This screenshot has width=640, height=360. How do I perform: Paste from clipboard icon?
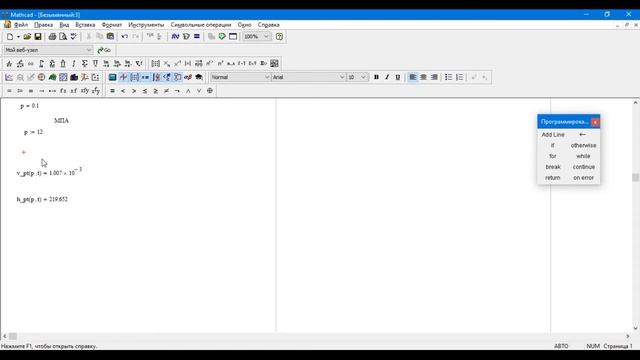point(110,37)
